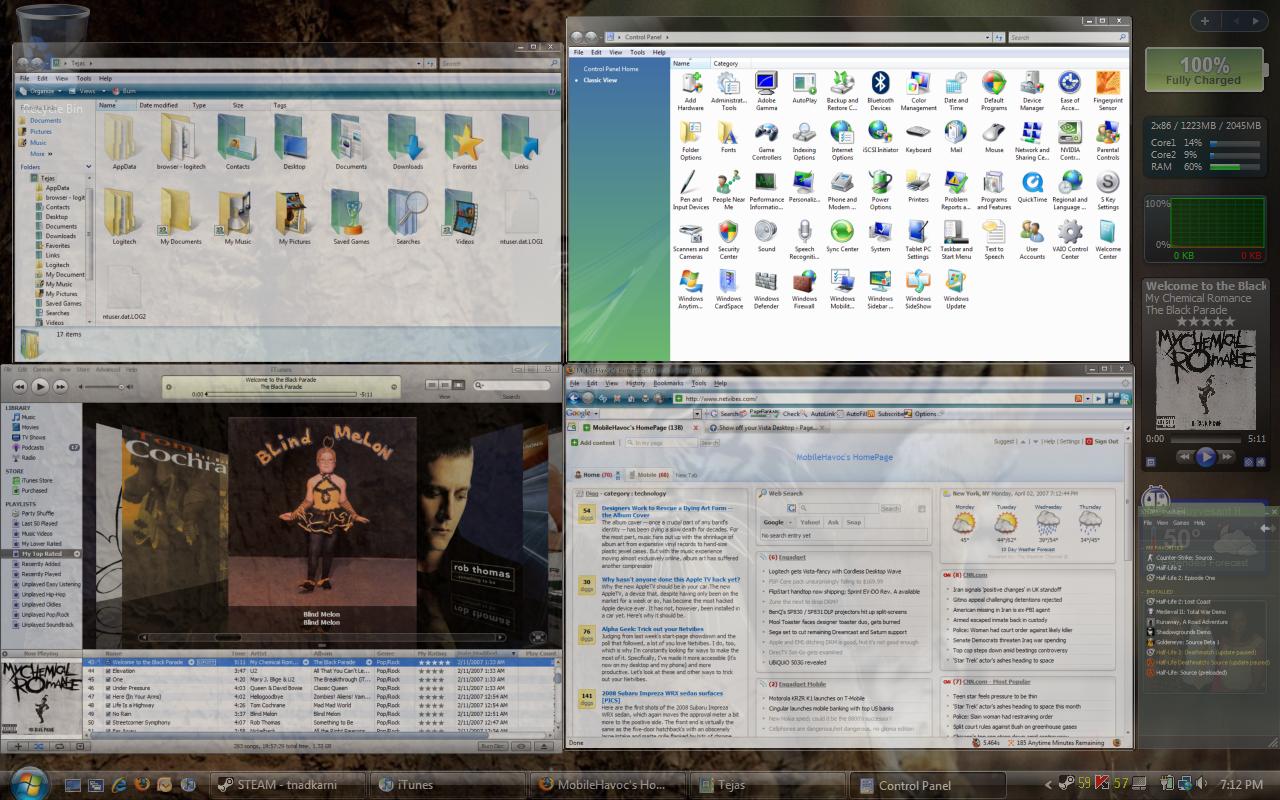Click Classic View in Control Panel

600,80
